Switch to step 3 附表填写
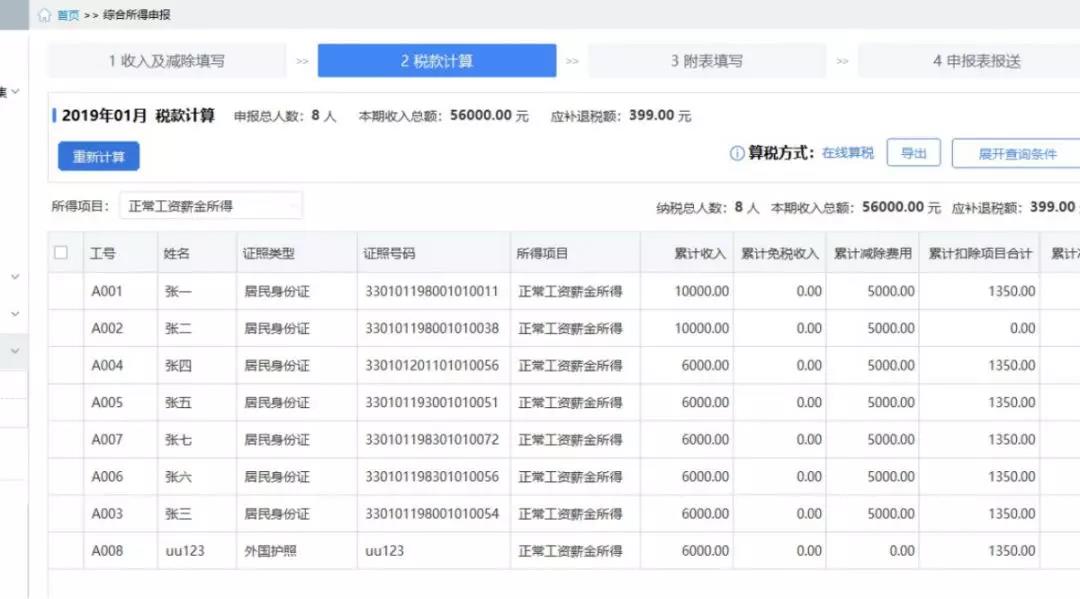The width and height of the screenshot is (1080, 599). 706,61
